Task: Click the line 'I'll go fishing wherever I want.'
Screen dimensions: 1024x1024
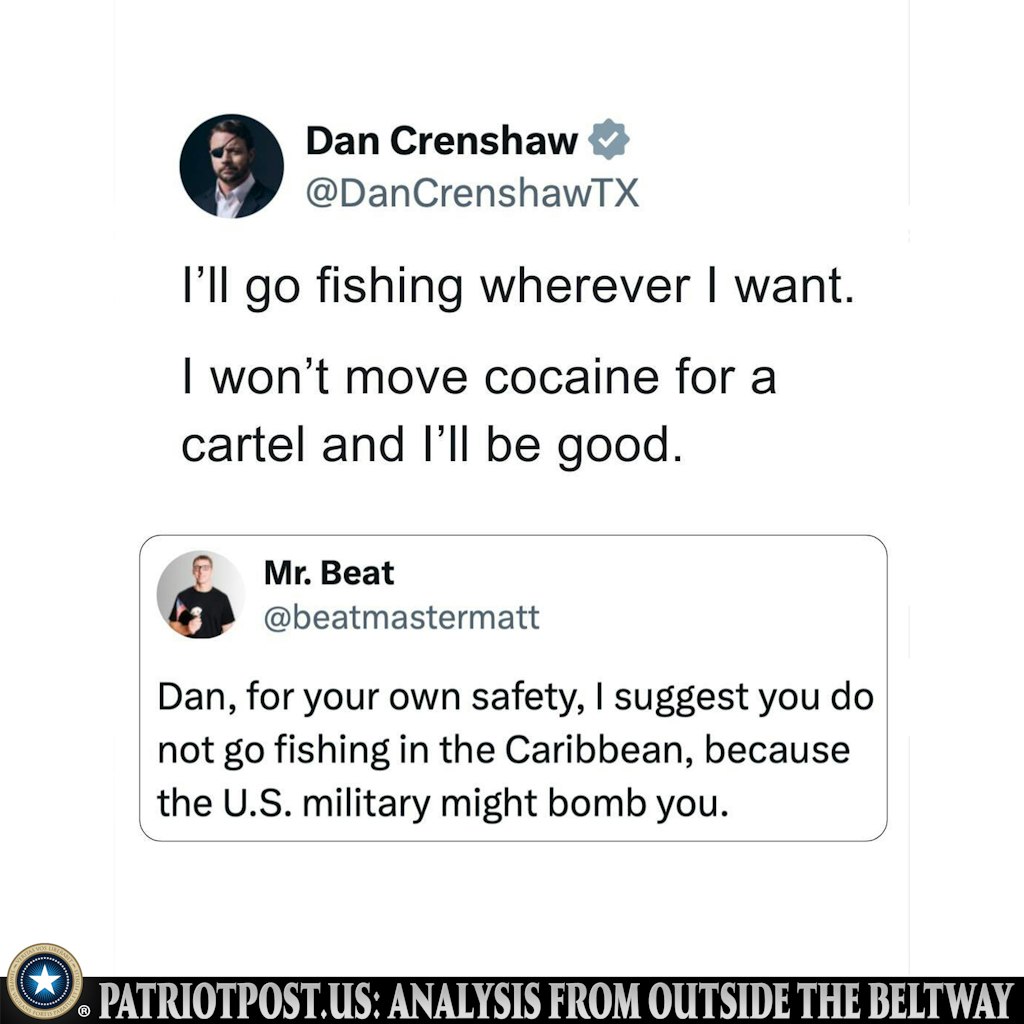Action: [518, 287]
